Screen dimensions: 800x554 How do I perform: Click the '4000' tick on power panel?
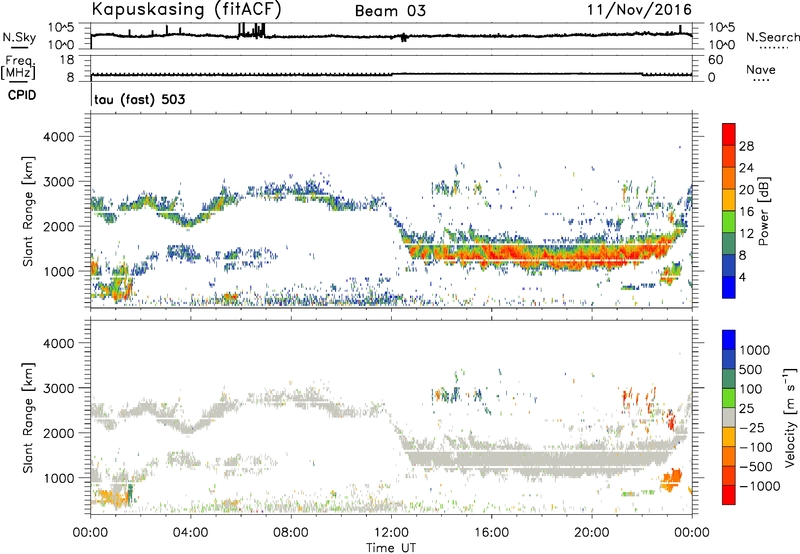[59, 137]
